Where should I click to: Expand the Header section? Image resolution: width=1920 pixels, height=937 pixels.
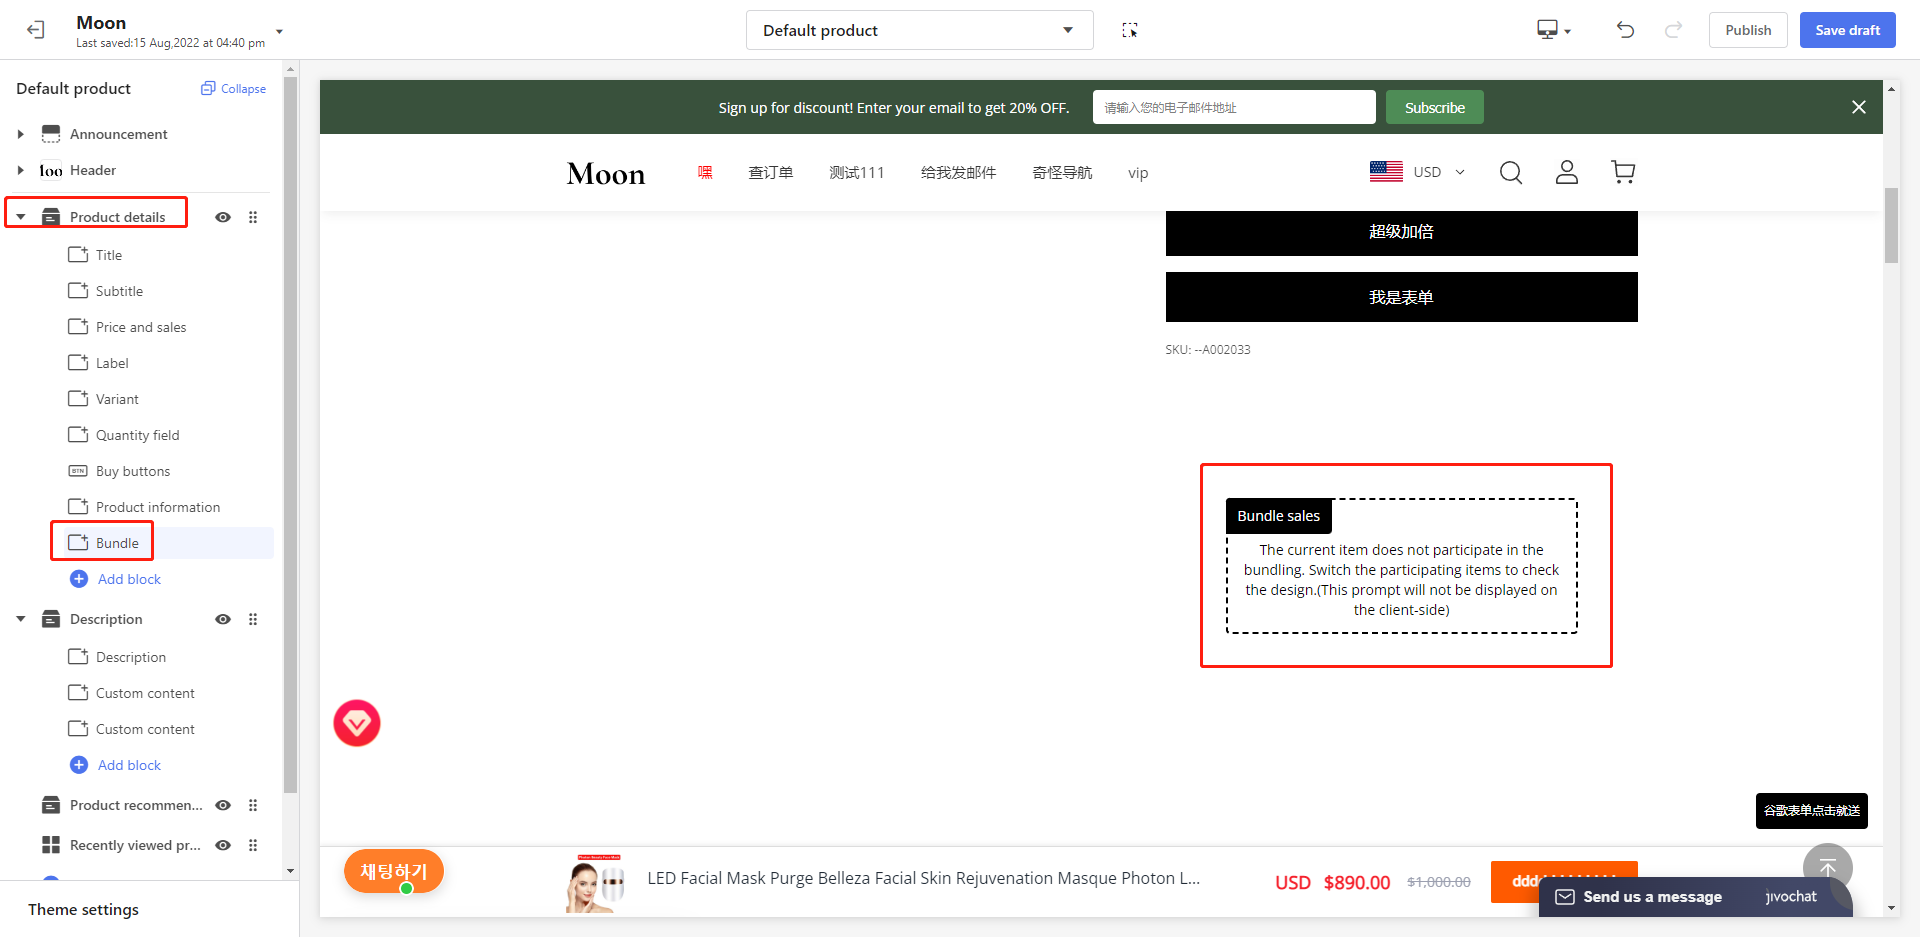click(21, 170)
